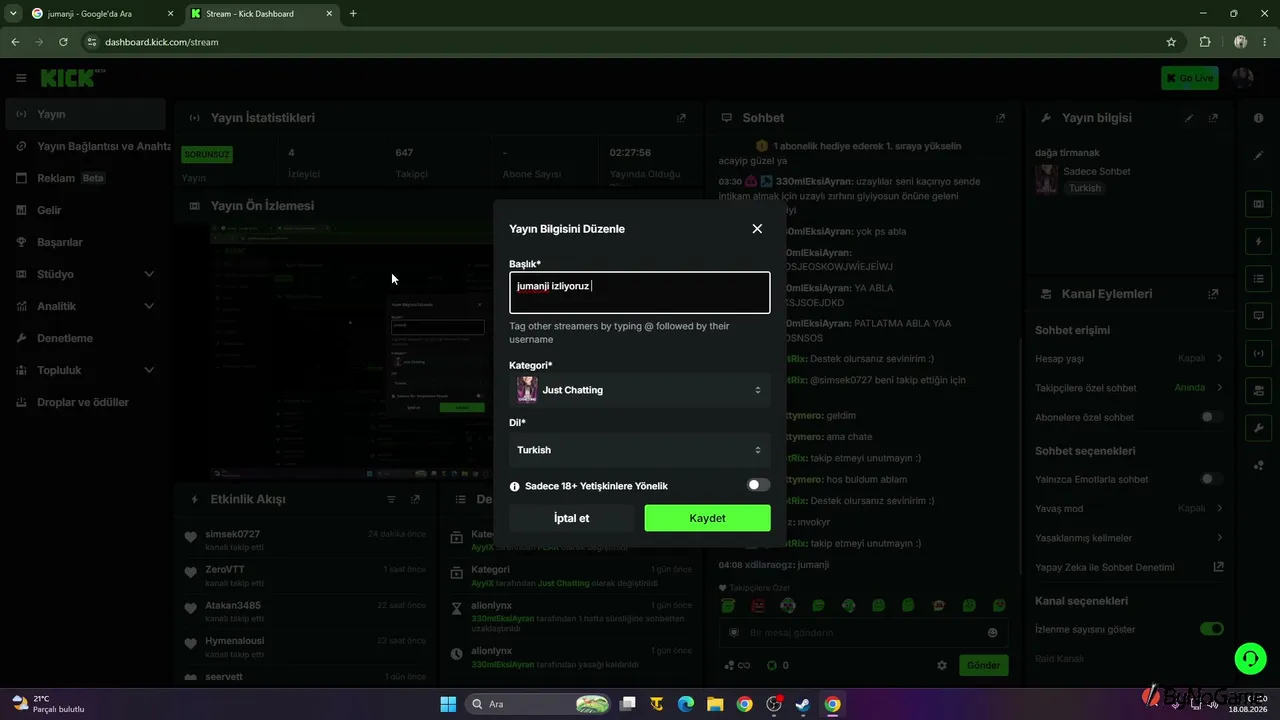Pop out the Etkinlik Akışı panel
The width and height of the screenshot is (1280, 720).
(x=415, y=499)
